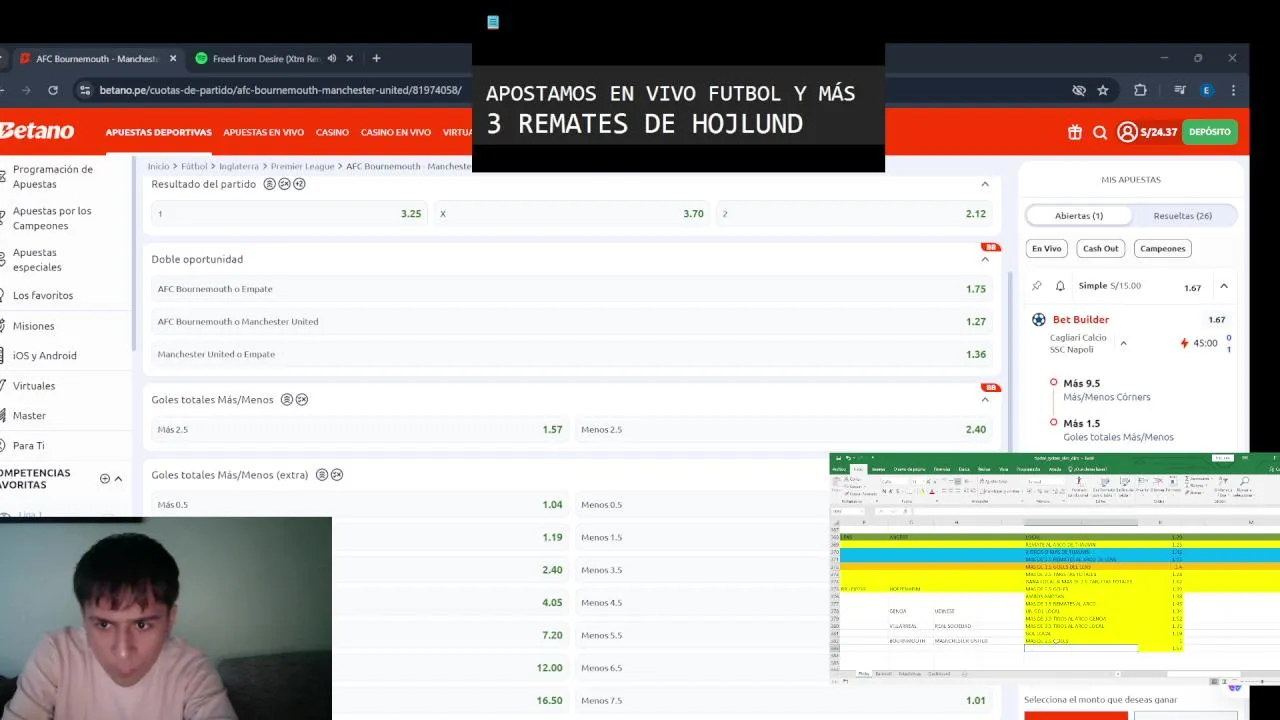Collapse the Resultado del partido market
This screenshot has width=1280, height=720.
pos(985,184)
